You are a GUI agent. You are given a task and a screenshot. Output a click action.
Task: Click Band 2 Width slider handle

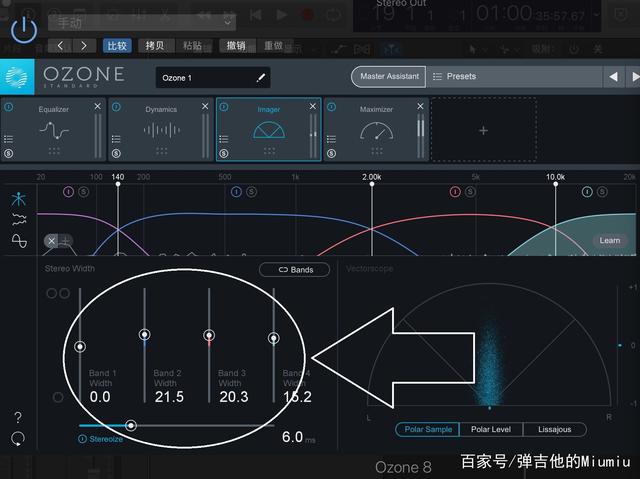pos(144,335)
